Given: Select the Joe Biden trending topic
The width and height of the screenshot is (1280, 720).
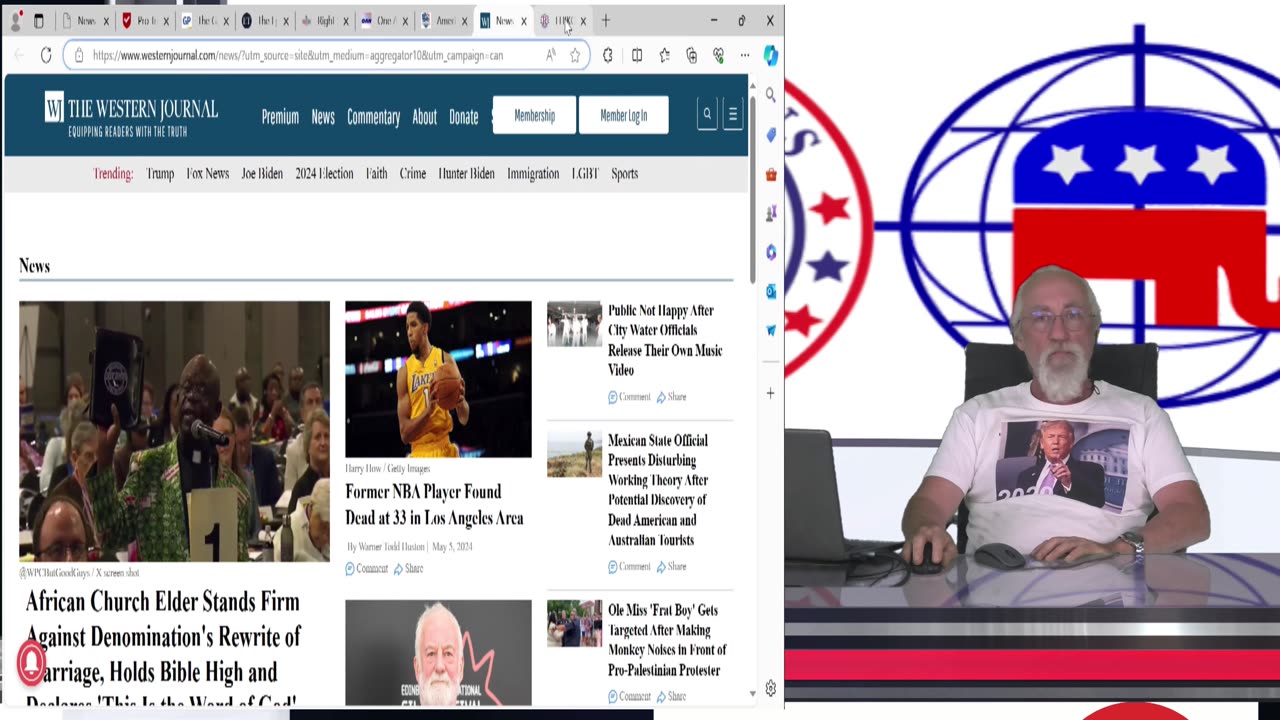Looking at the screenshot, I should pos(262,173).
